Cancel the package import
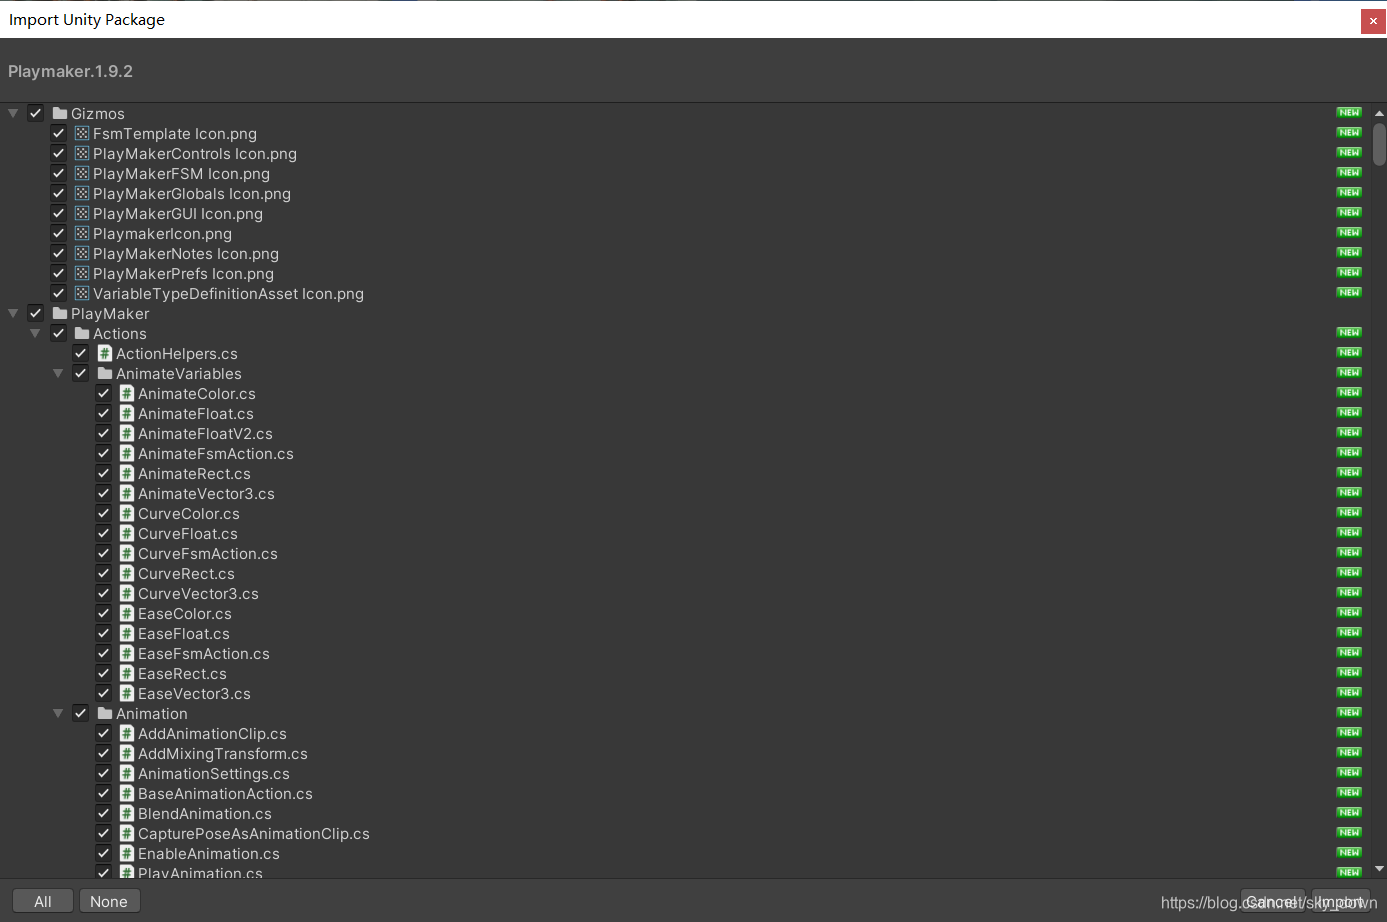 click(x=1272, y=901)
